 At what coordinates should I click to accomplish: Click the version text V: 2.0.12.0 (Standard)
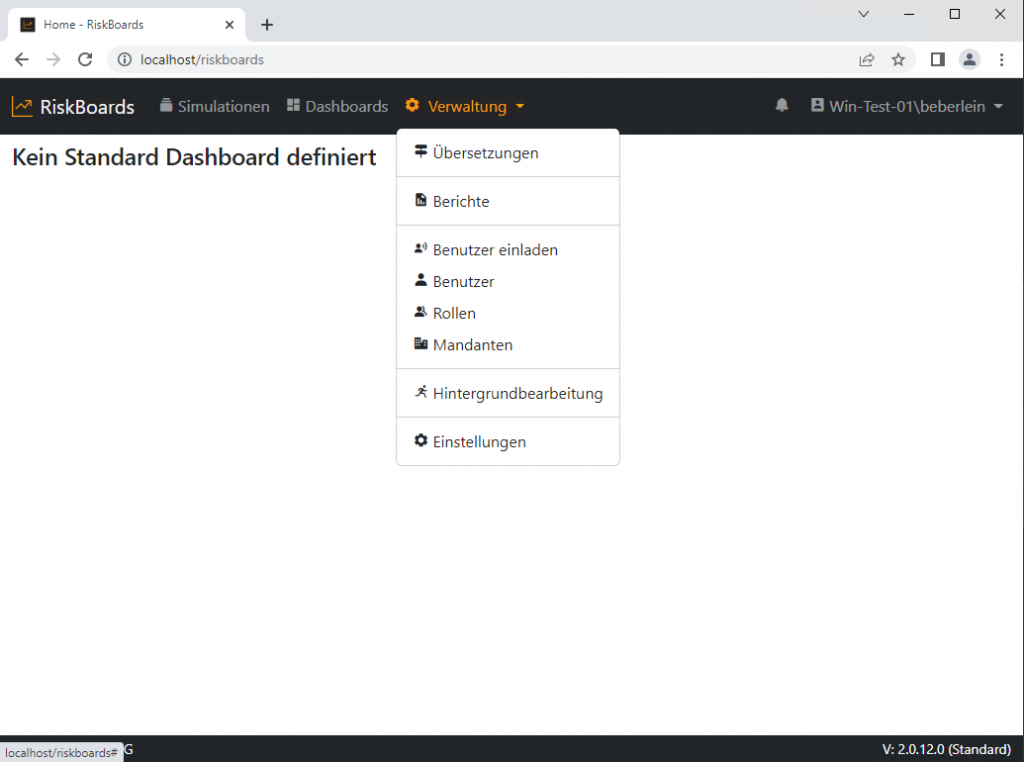click(x=946, y=750)
